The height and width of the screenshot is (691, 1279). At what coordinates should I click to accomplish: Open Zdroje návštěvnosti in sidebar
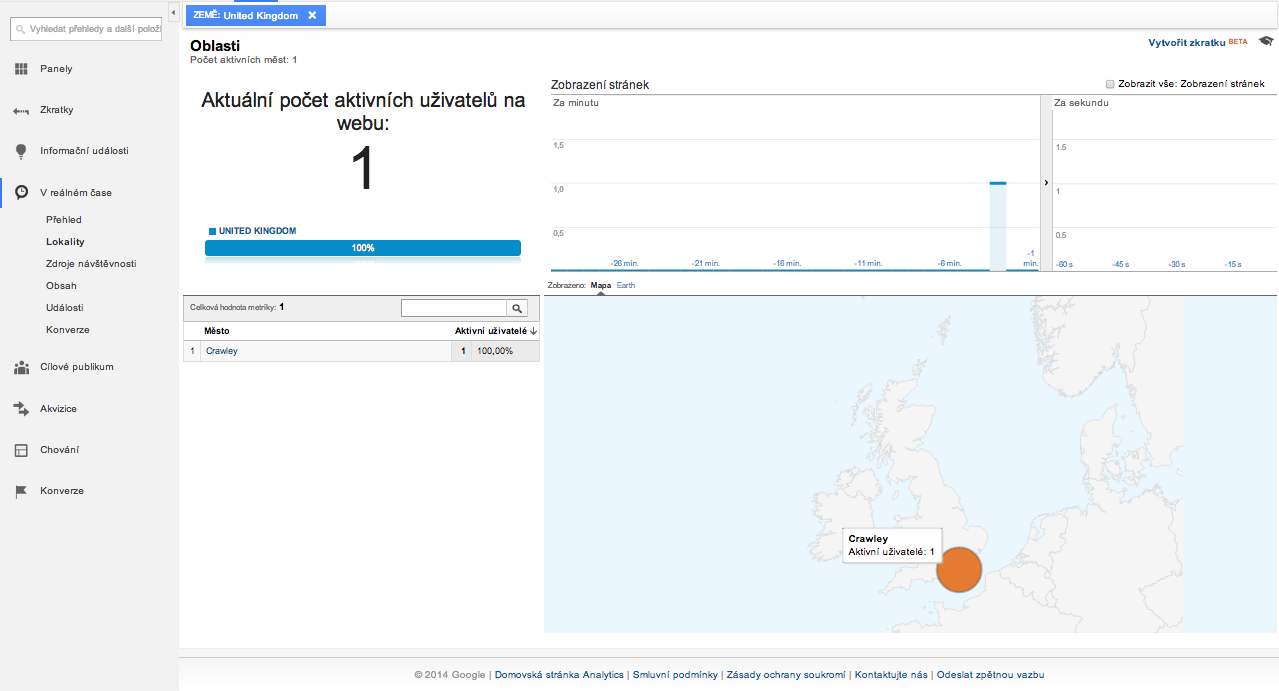pos(91,264)
